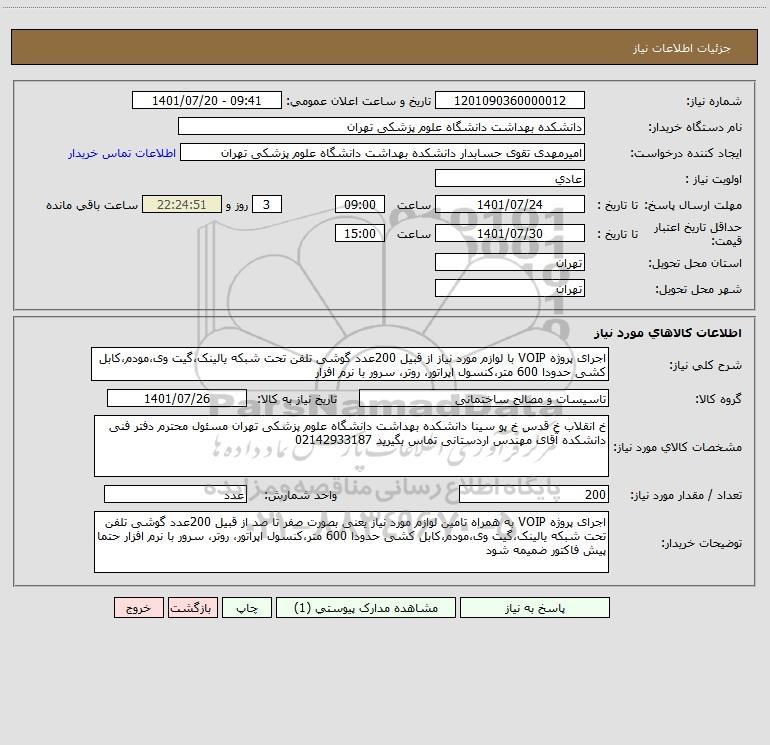The height and width of the screenshot is (745, 770).
Task: Open 'مشاهده مدارک پیوستی (1)' attachments
Action: pyautogui.click(x=366, y=607)
